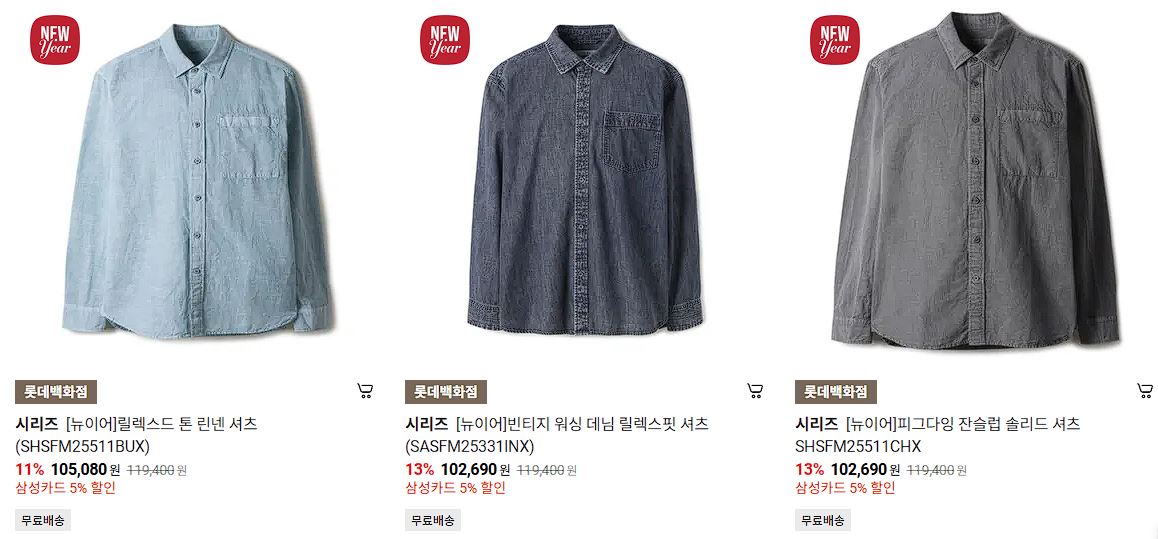Click the 105,080원 sale price
The image size is (1158, 539).
tap(85, 470)
